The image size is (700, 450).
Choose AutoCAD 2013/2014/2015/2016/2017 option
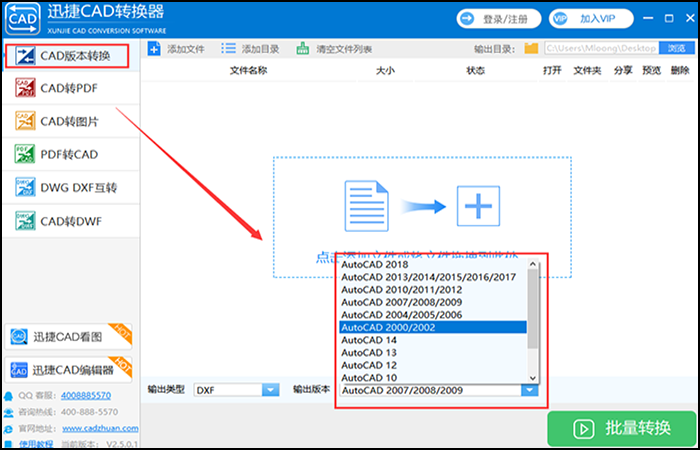433,277
